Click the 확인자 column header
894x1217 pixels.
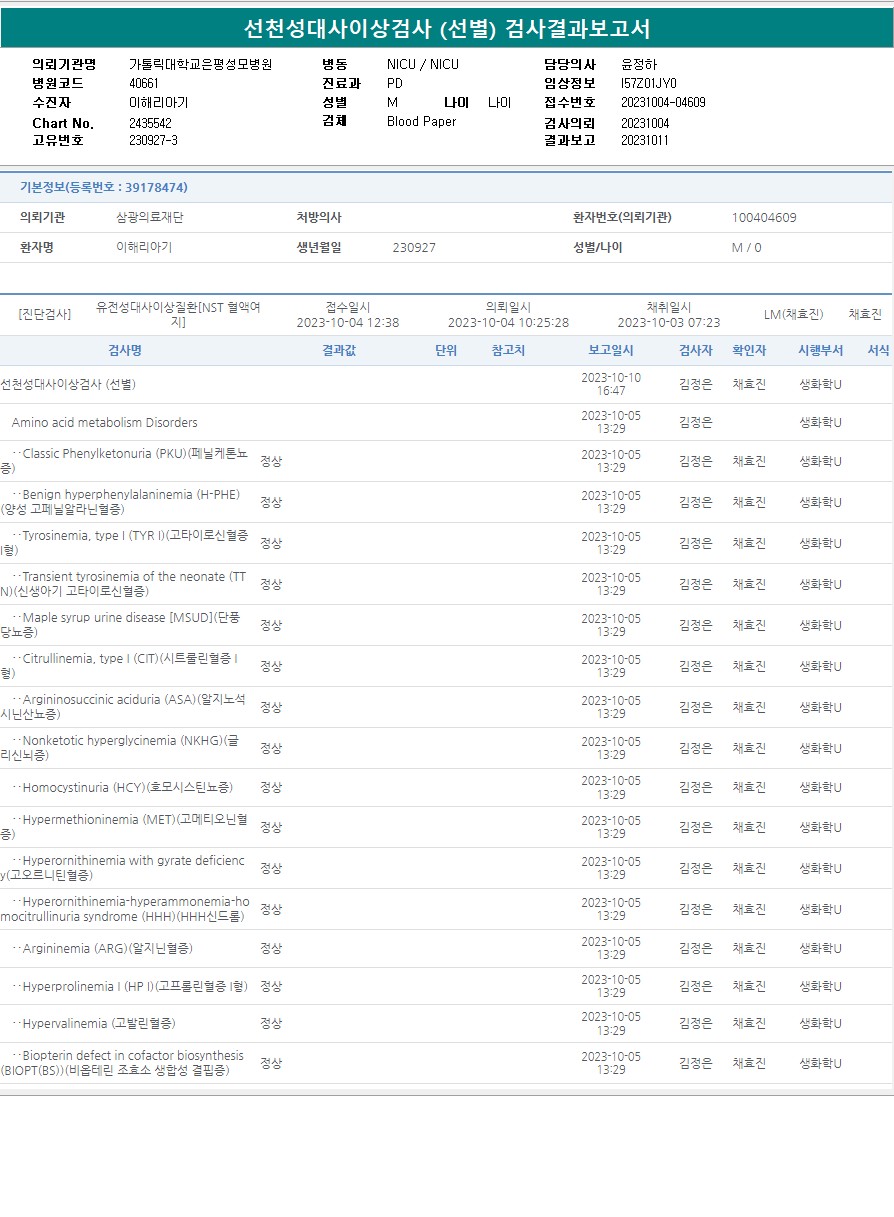coord(749,351)
